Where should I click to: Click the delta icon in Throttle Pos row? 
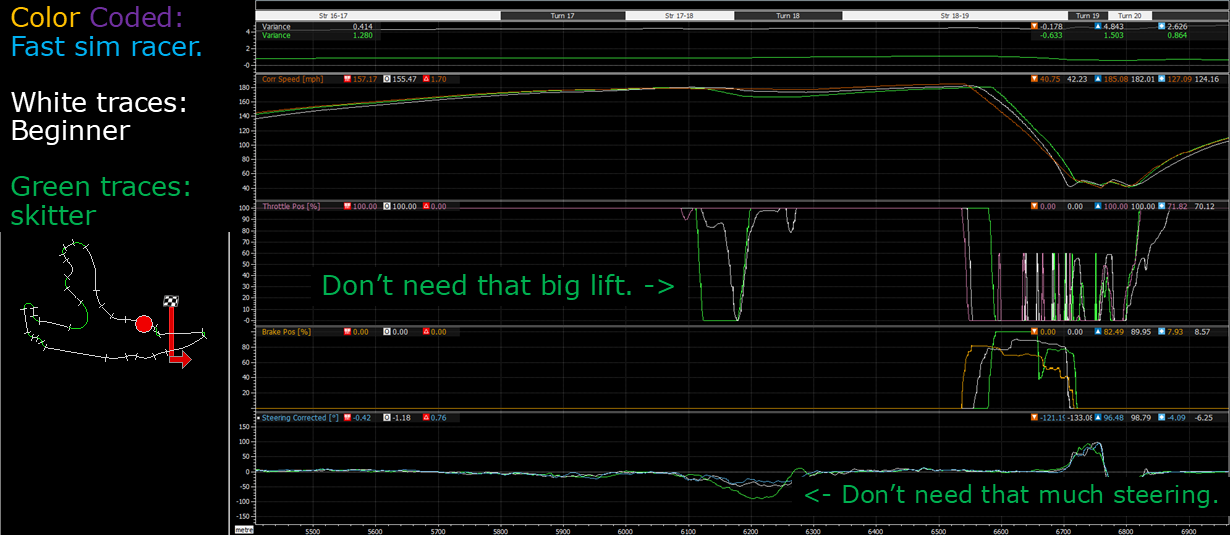tap(427, 205)
